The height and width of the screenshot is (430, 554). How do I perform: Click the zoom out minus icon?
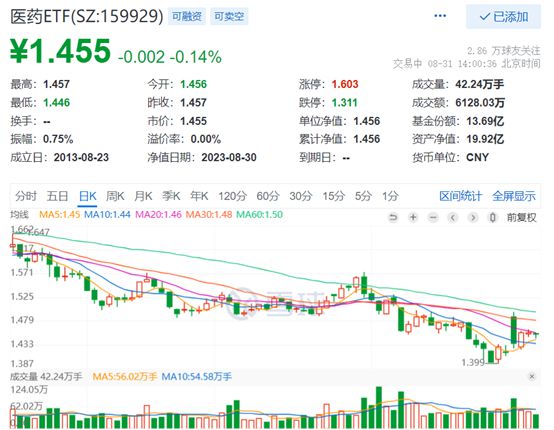coord(433,217)
